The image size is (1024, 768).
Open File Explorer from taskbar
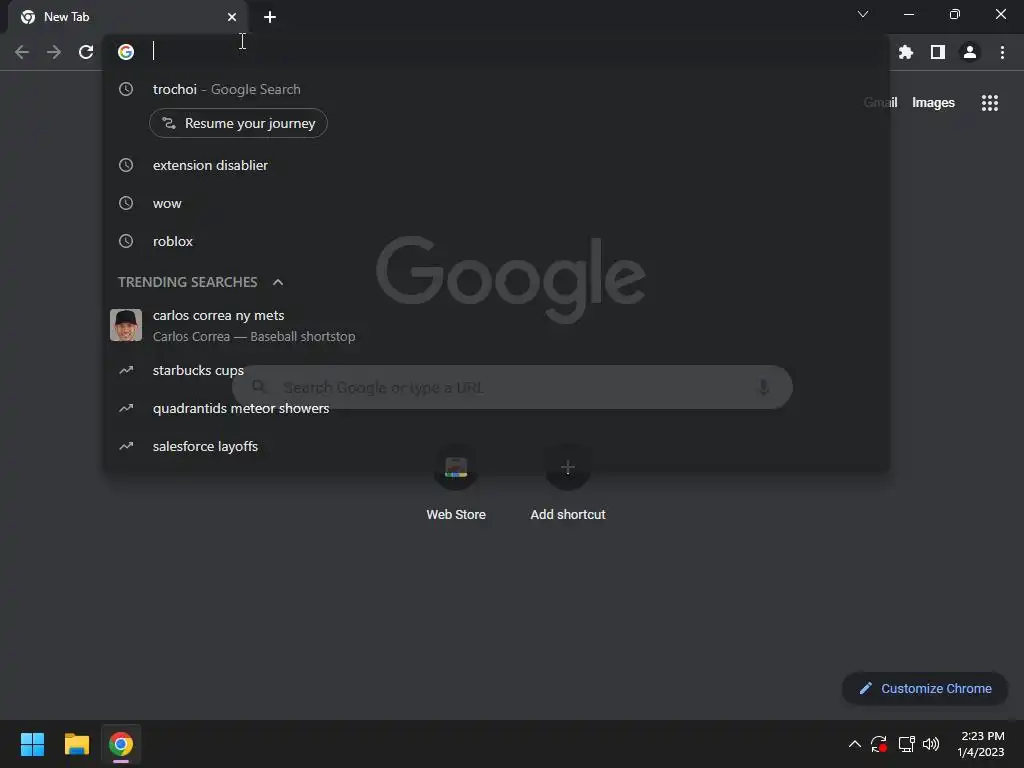(76, 744)
